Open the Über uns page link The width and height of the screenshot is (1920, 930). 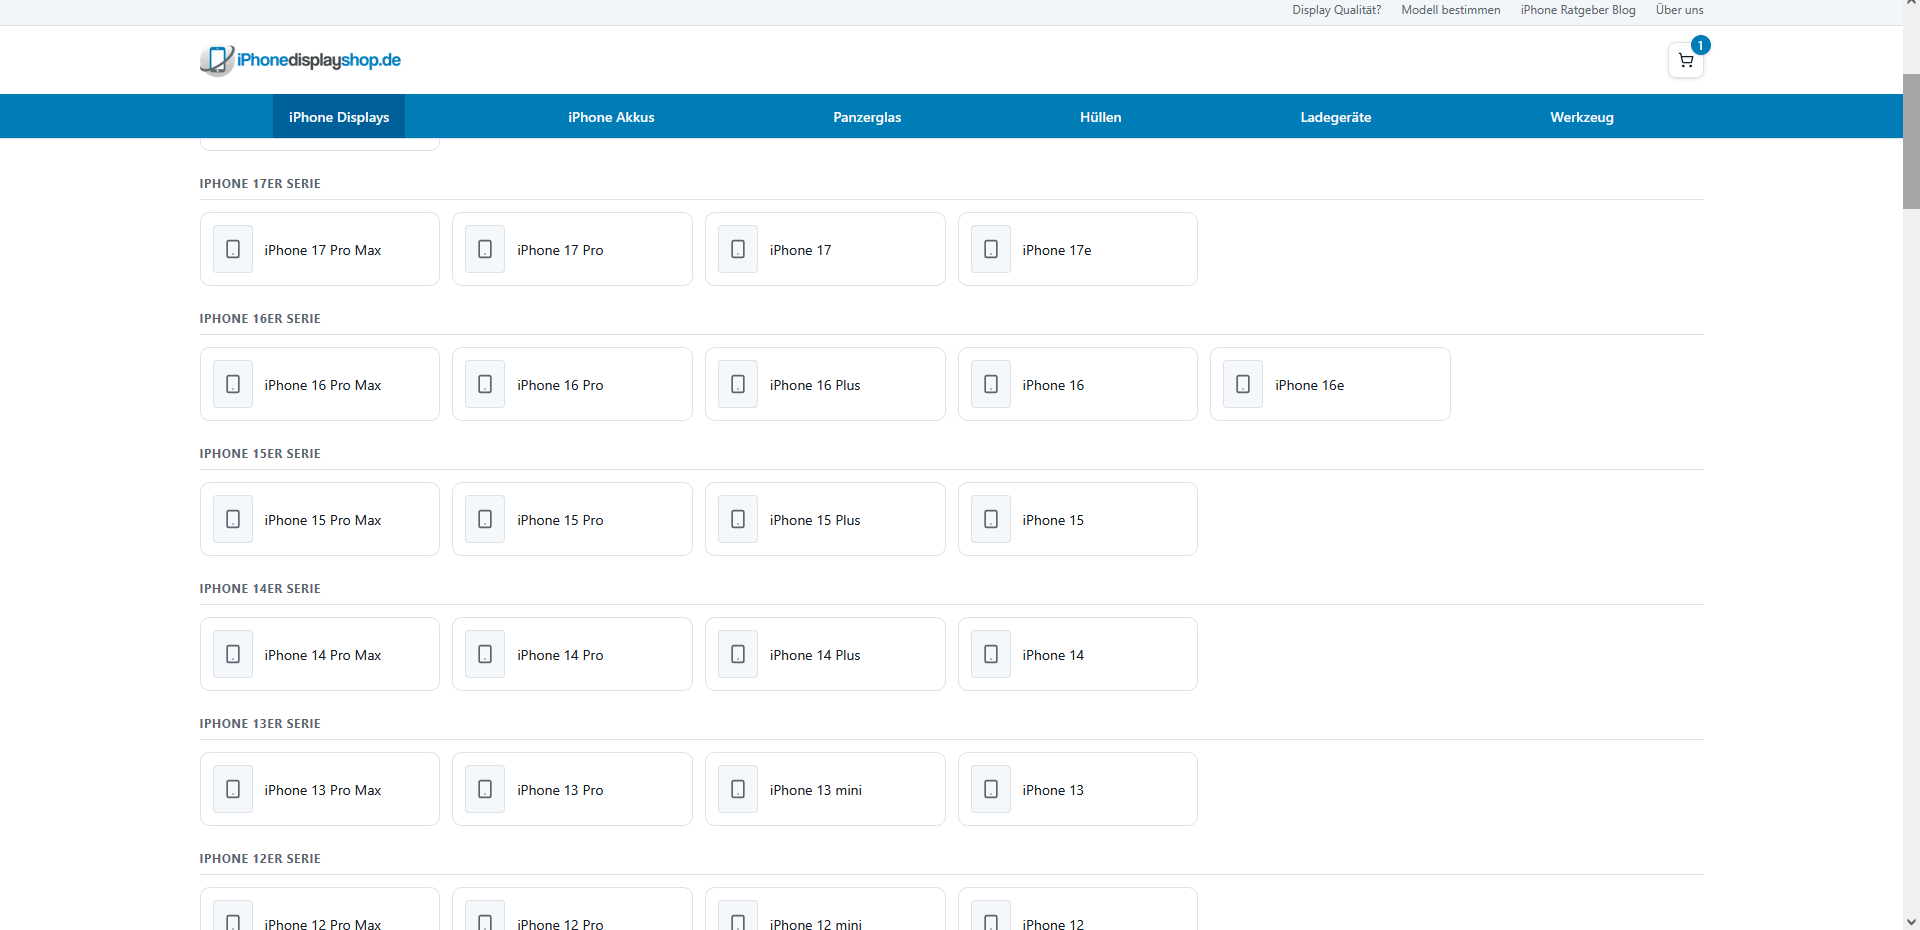[x=1679, y=10]
